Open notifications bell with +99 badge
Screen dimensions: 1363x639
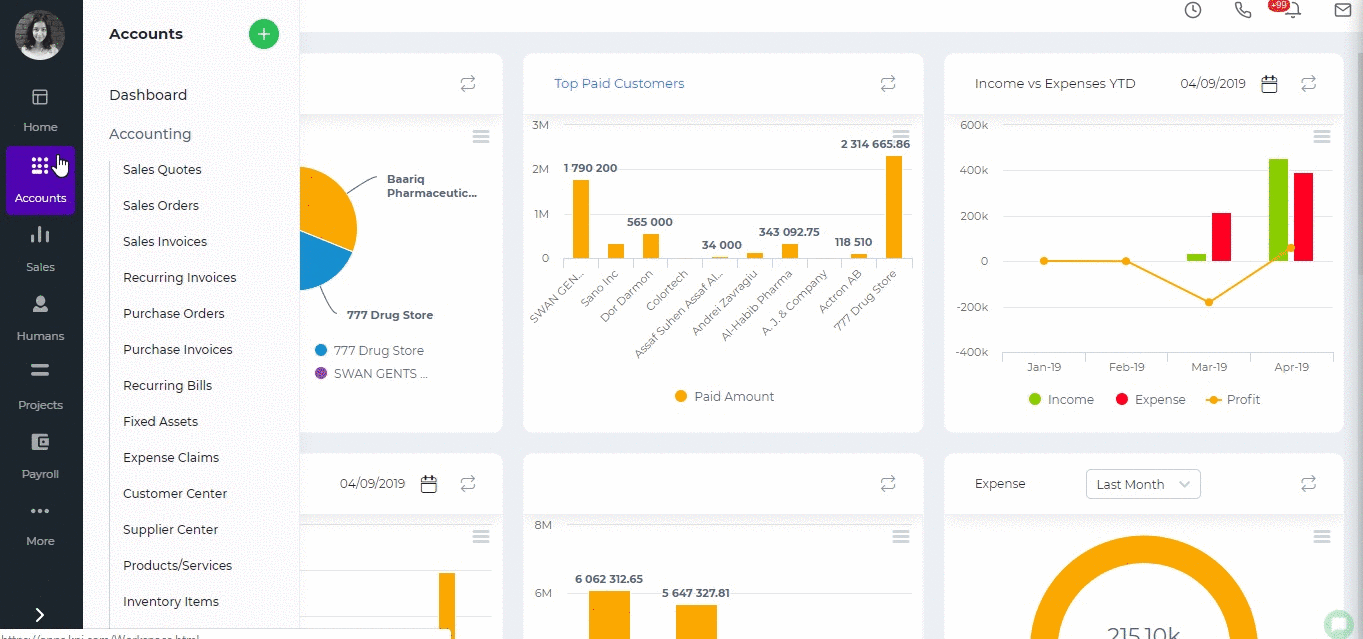coord(1291,9)
